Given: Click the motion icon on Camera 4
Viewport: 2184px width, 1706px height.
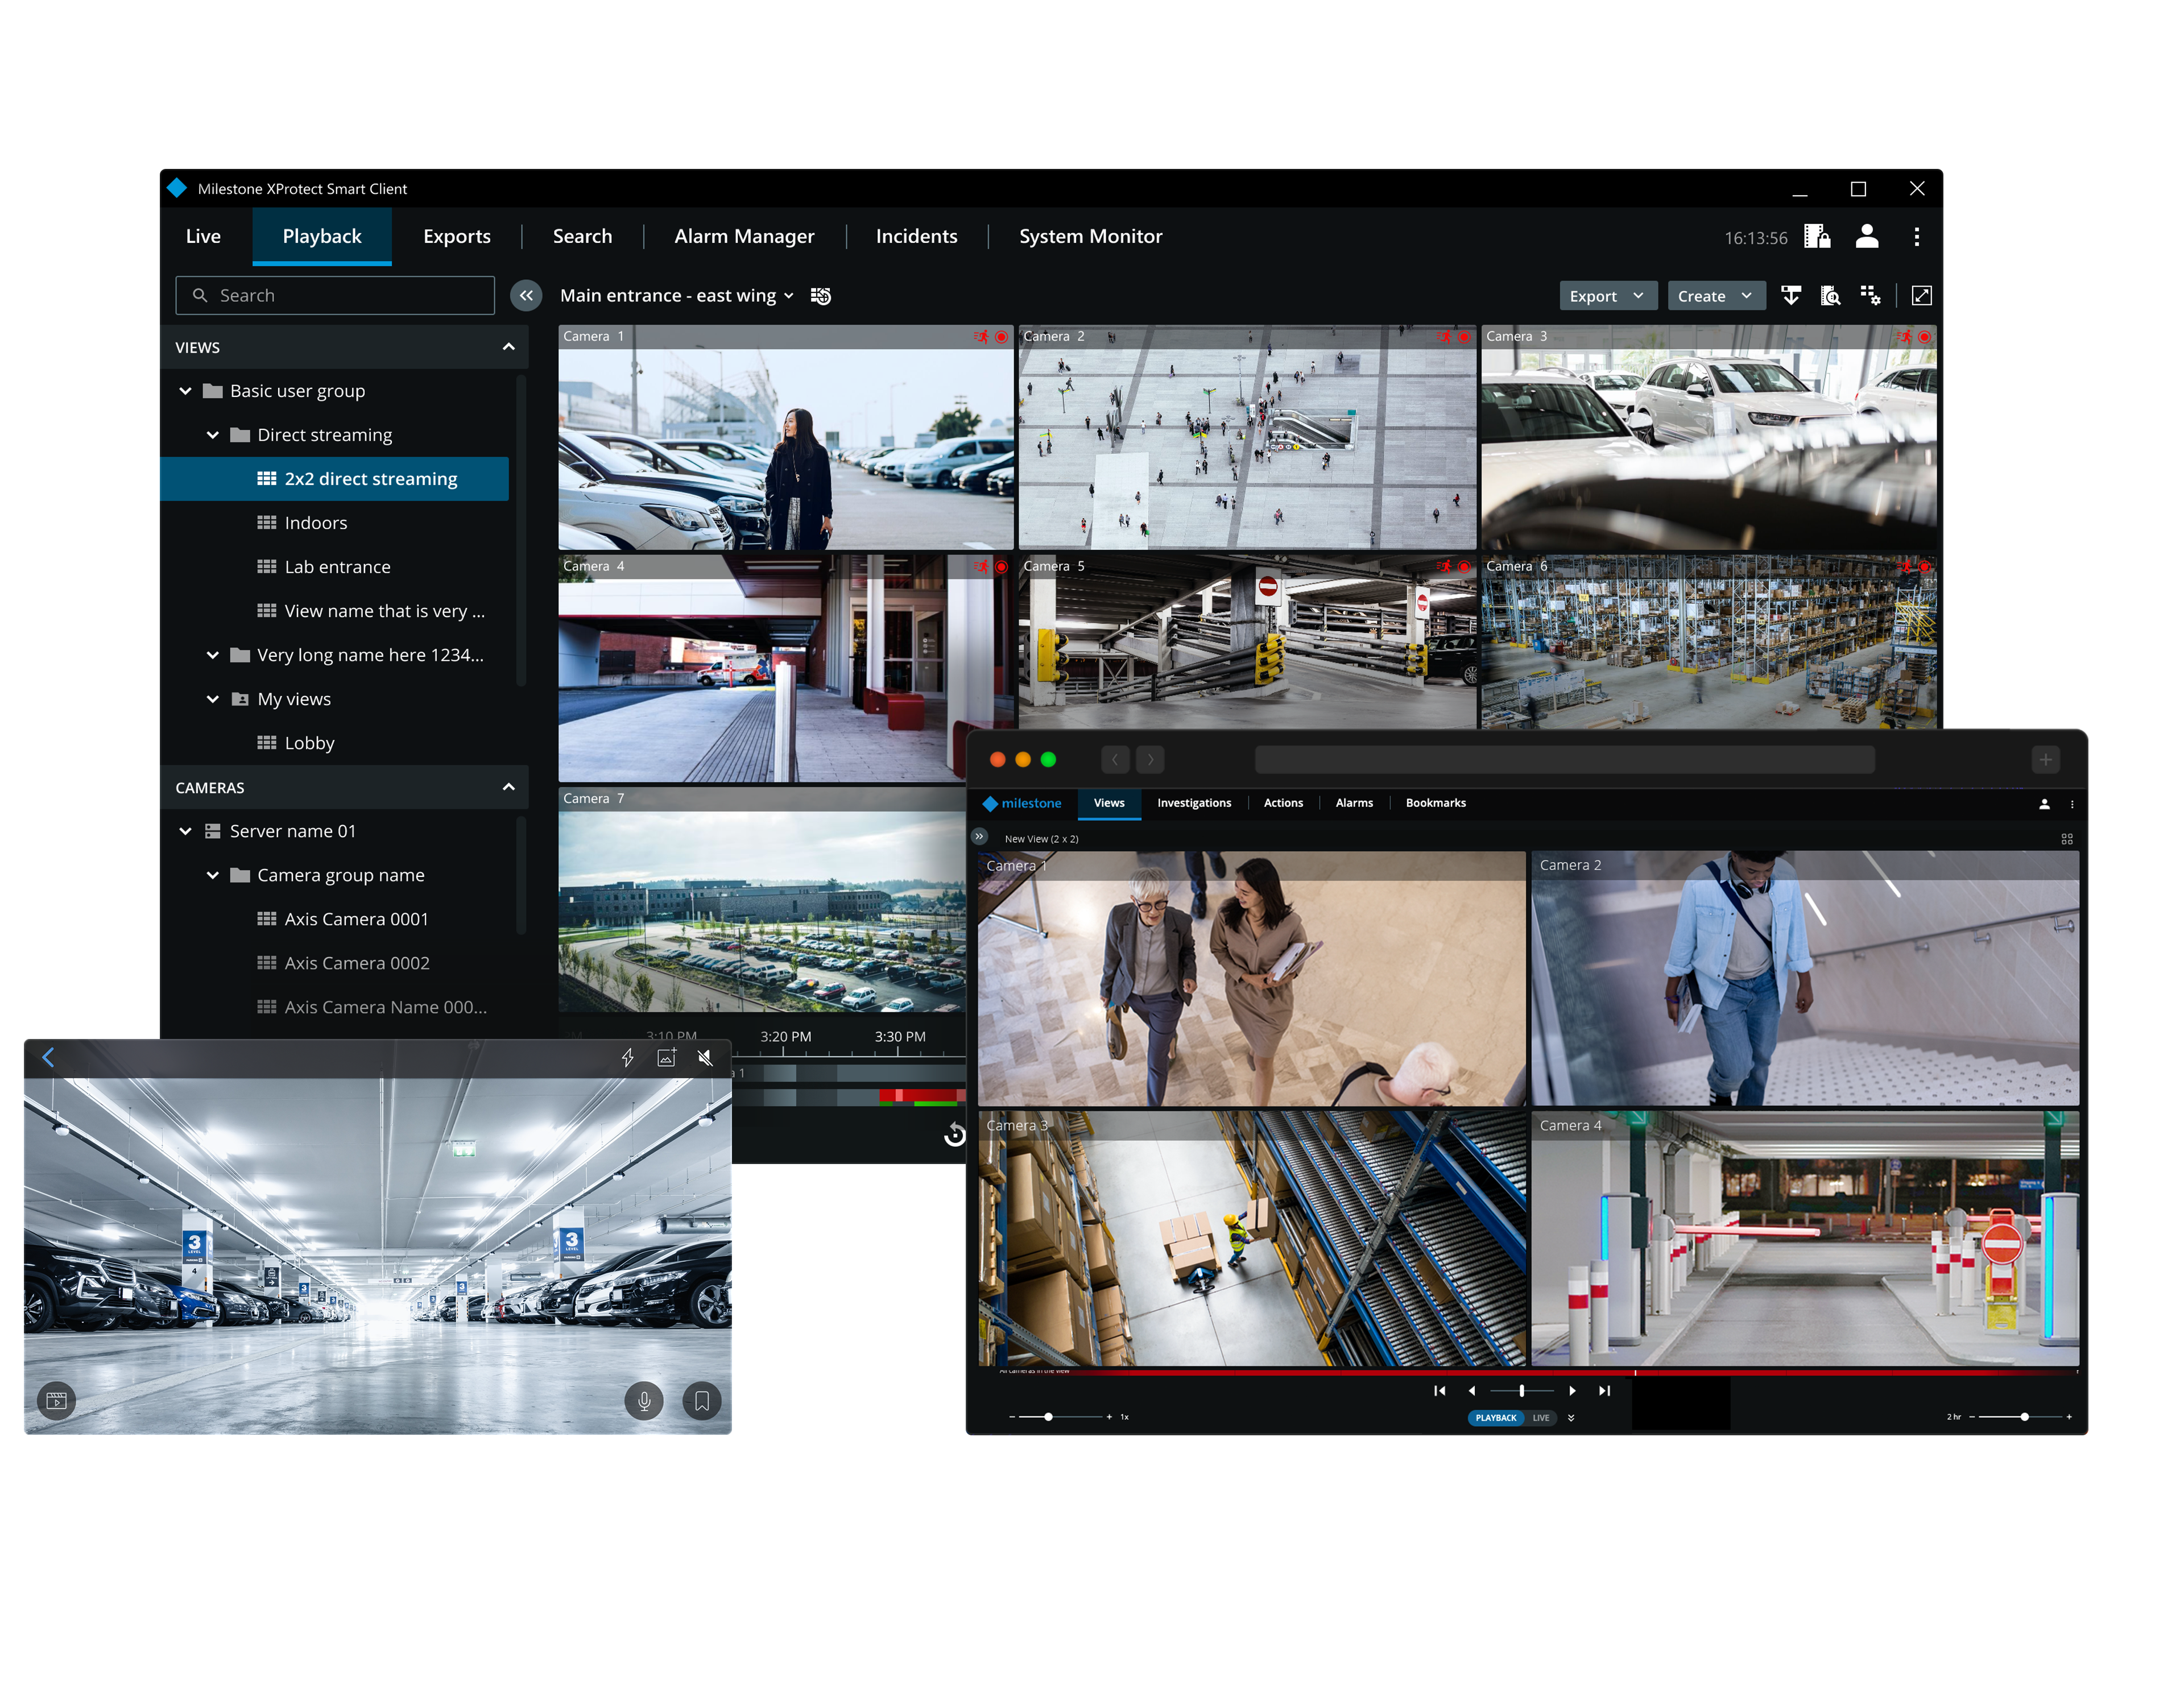Looking at the screenshot, I should [981, 567].
